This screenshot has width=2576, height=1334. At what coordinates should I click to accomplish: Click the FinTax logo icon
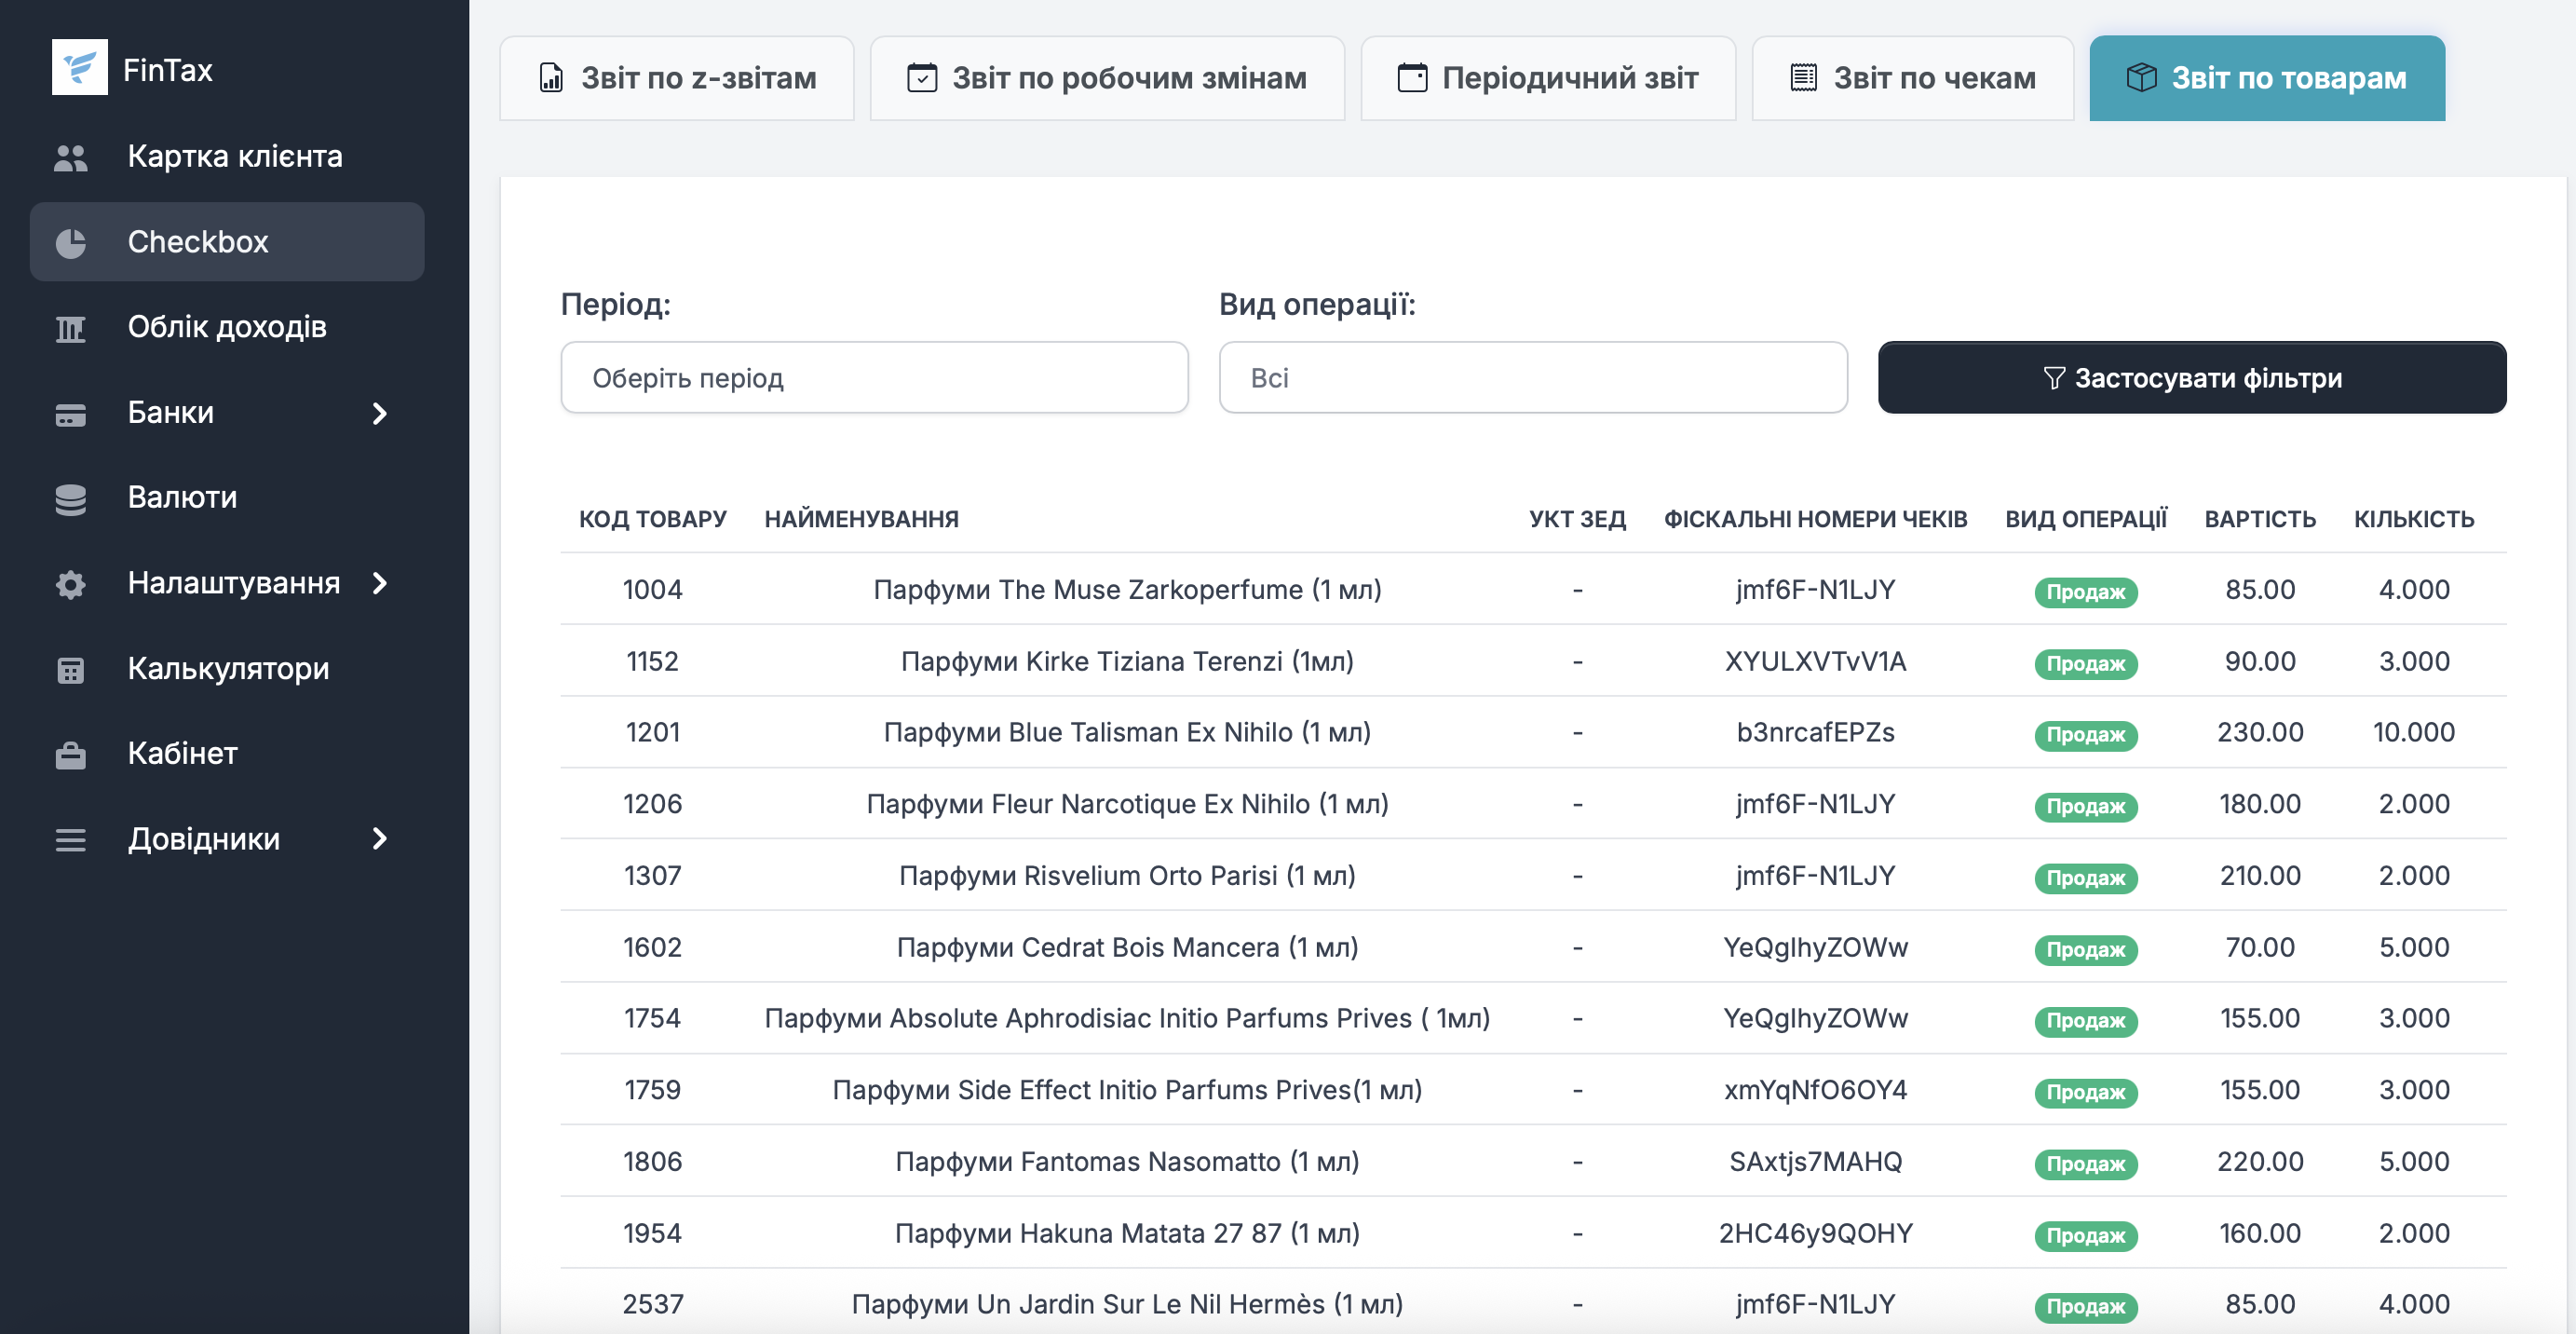pyautogui.click(x=79, y=68)
